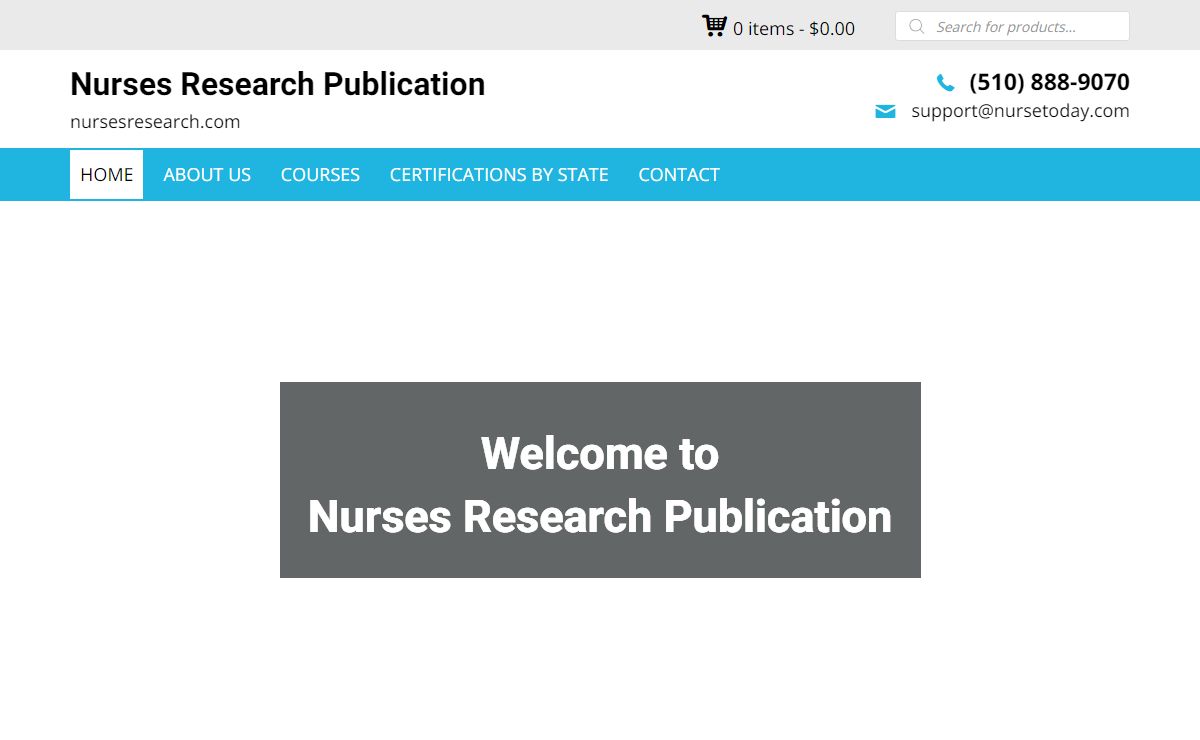
Task: Click the Search for products field
Action: tap(1012, 27)
